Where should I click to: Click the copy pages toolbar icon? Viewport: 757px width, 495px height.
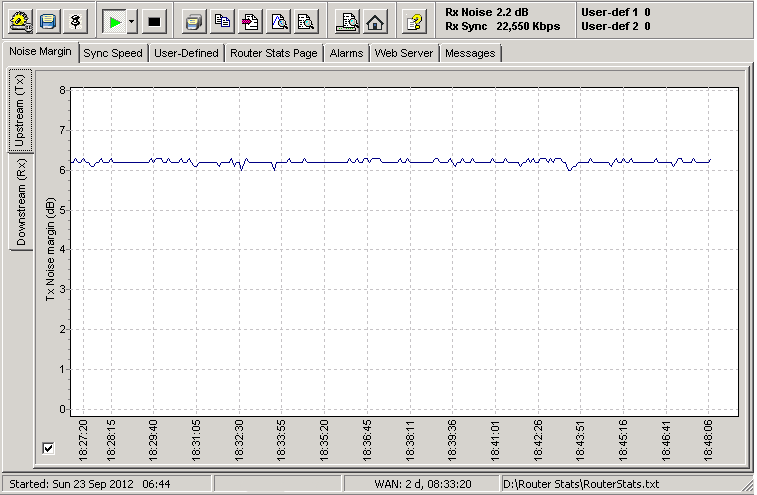pyautogui.click(x=223, y=20)
